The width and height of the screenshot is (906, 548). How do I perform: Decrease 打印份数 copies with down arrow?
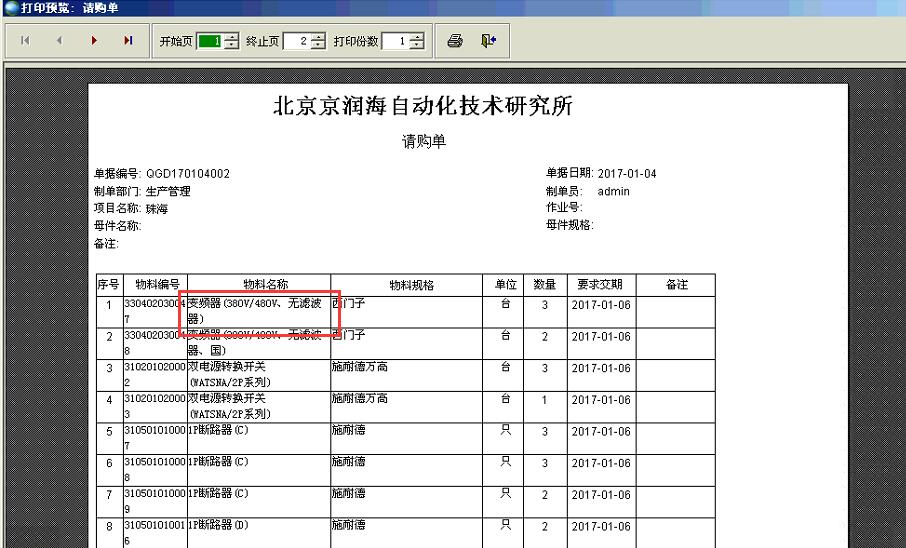[416, 46]
